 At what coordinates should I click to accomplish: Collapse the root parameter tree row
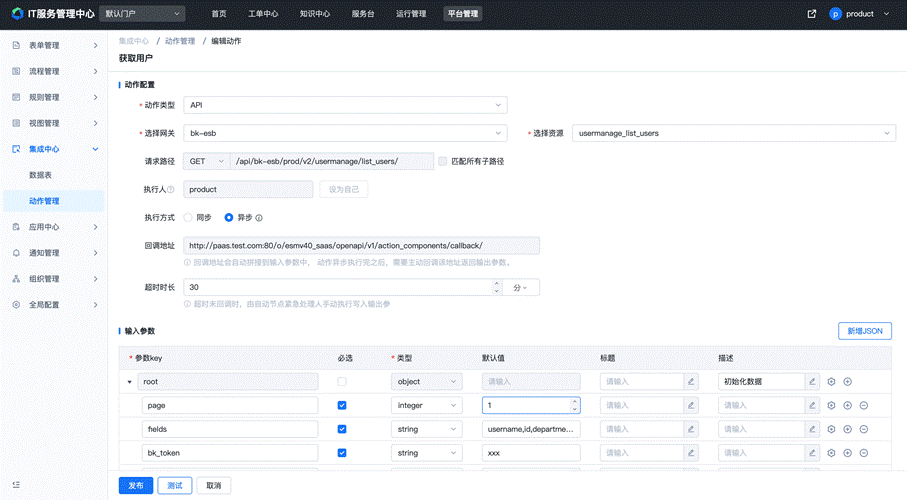130,382
